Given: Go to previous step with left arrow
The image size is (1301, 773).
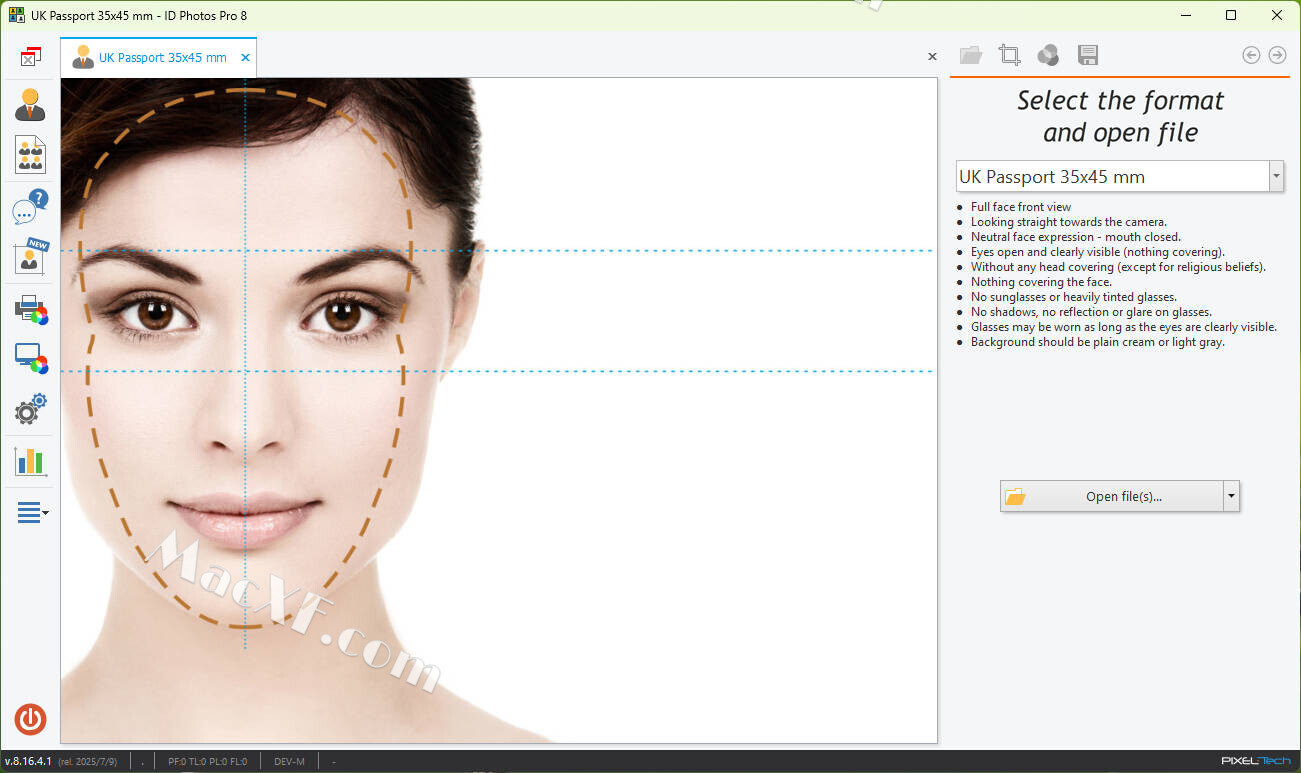Looking at the screenshot, I should (x=1251, y=55).
